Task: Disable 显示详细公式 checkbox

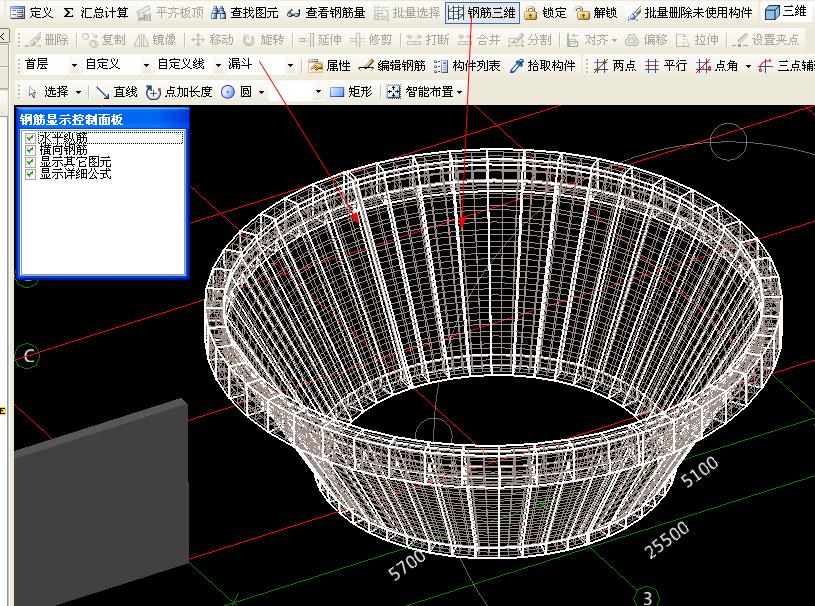Action: (31, 174)
